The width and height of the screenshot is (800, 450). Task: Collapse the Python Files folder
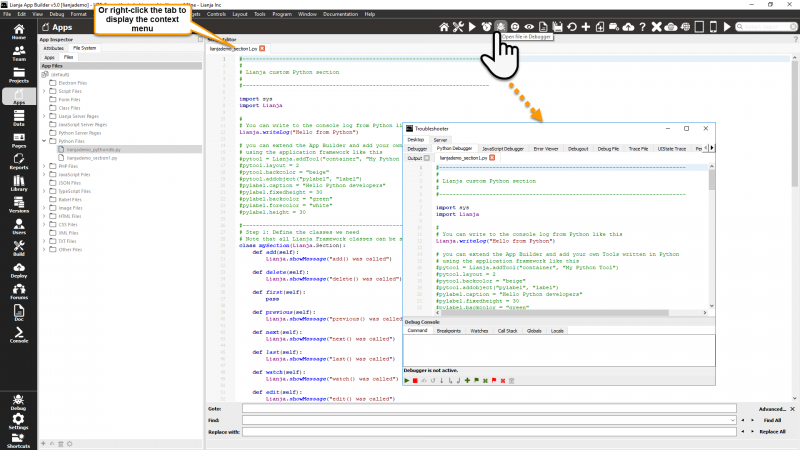44,141
